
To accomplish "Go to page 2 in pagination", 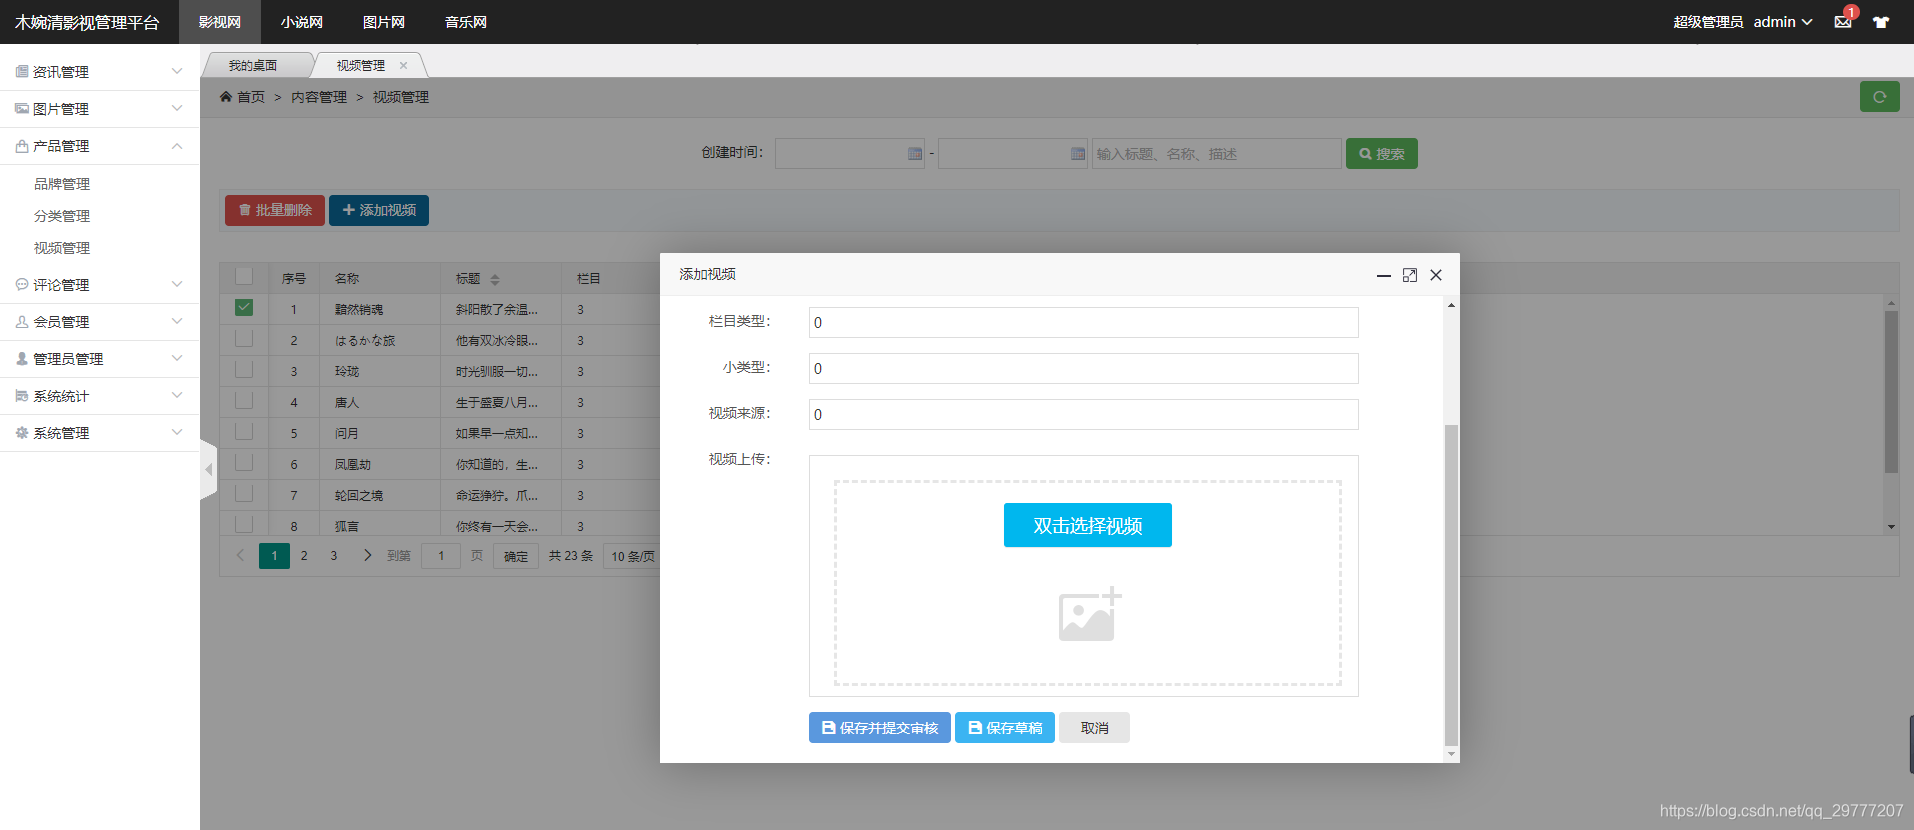I will click(304, 556).
